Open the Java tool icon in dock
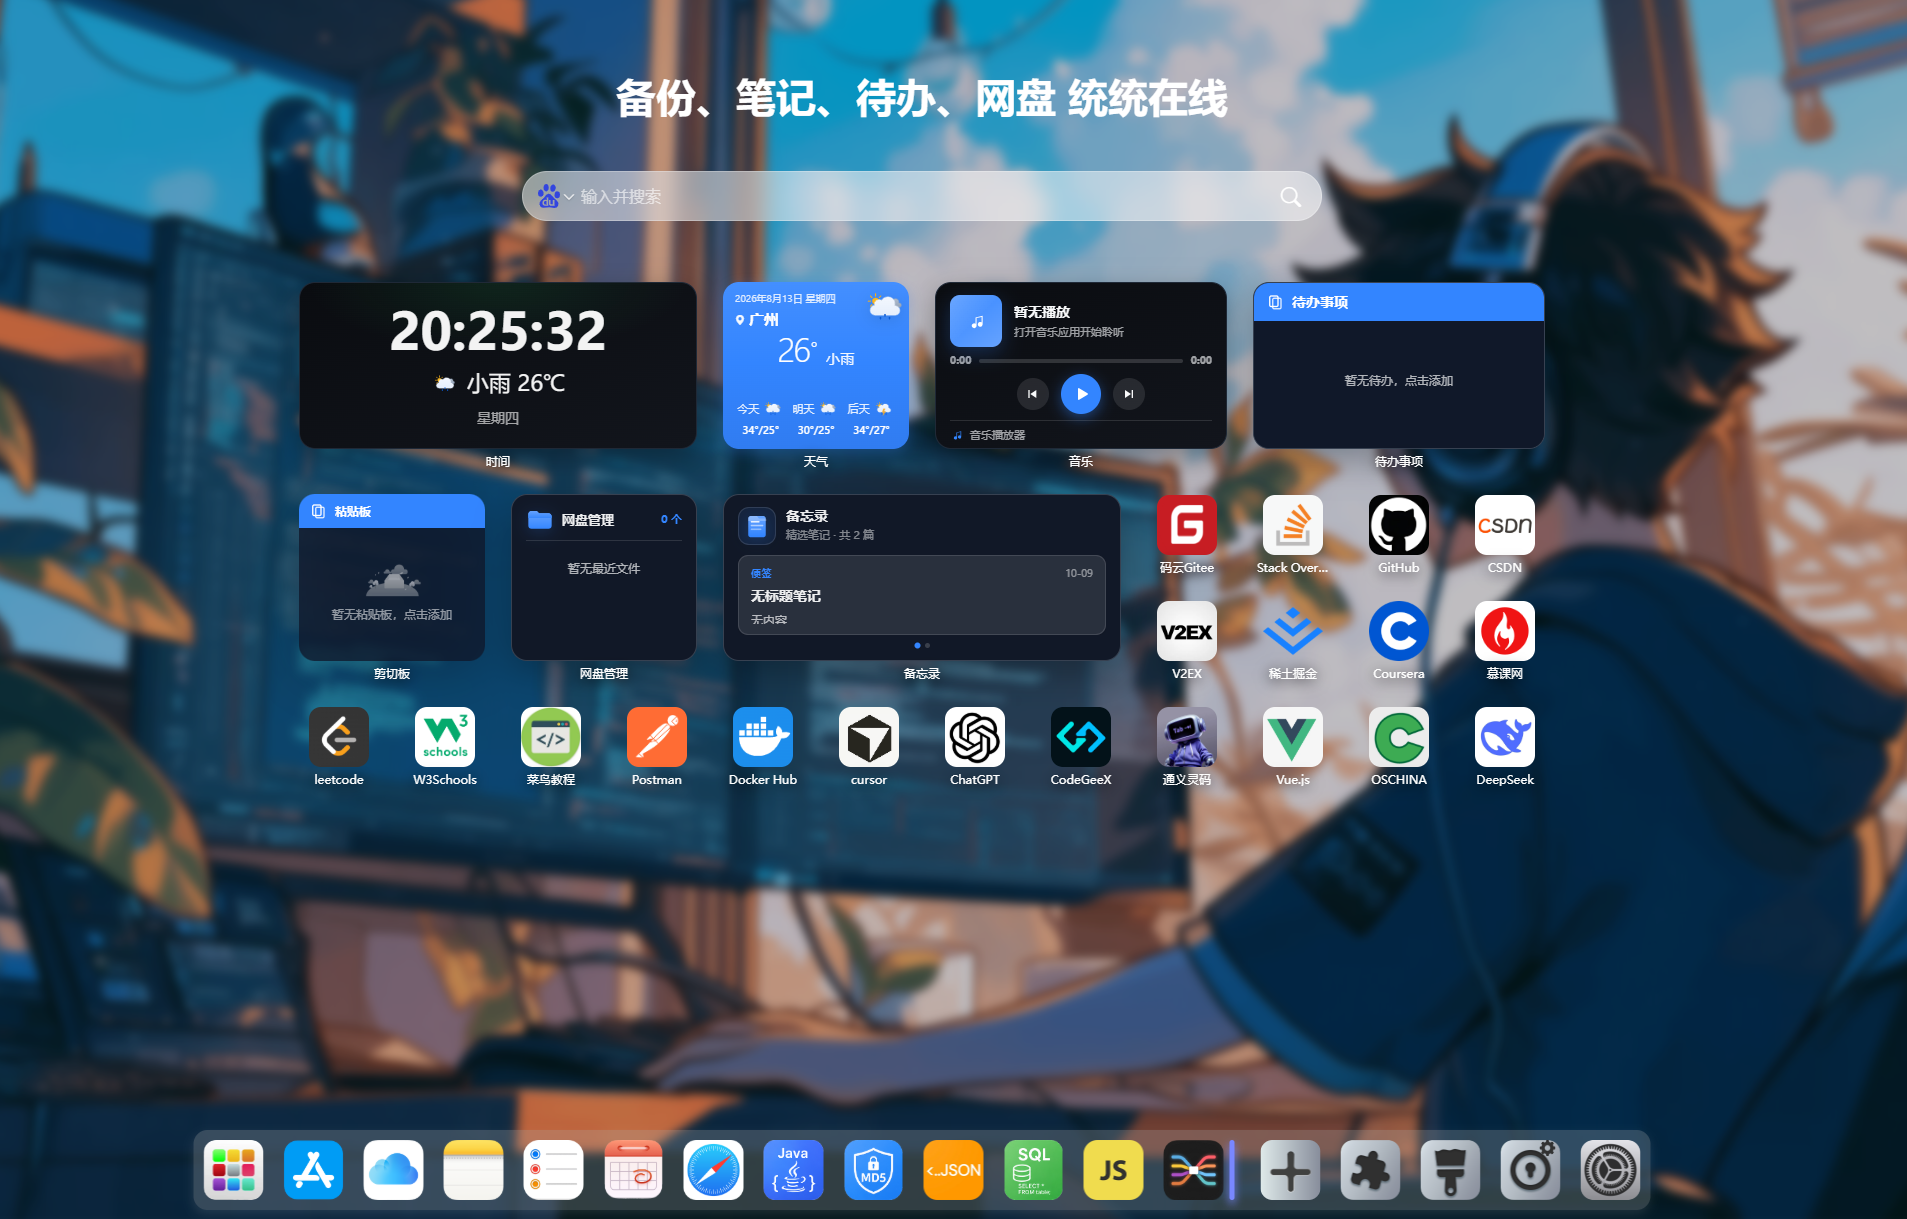Screen dimensions: 1907x1219 [x=794, y=1170]
